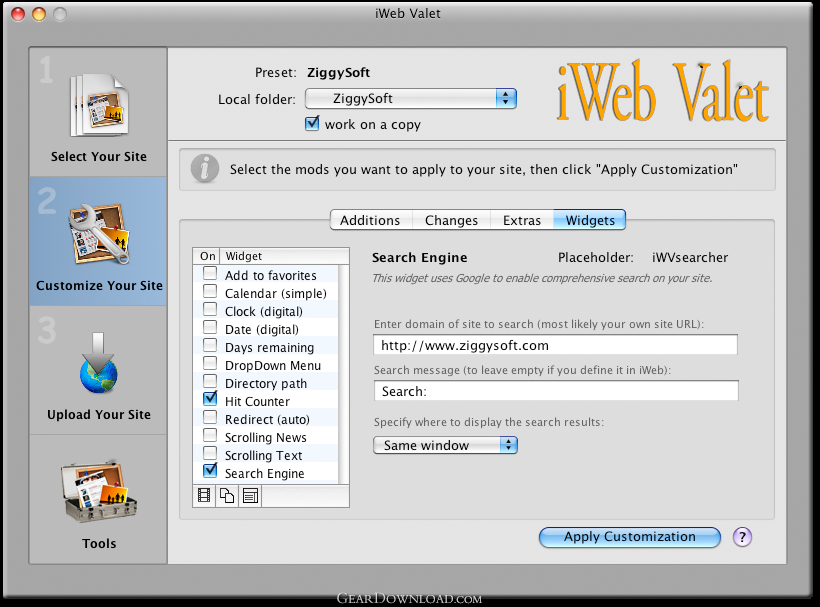Enable the Redirect (auto) widget
This screenshot has height=607, width=820.
pyautogui.click(x=210, y=417)
